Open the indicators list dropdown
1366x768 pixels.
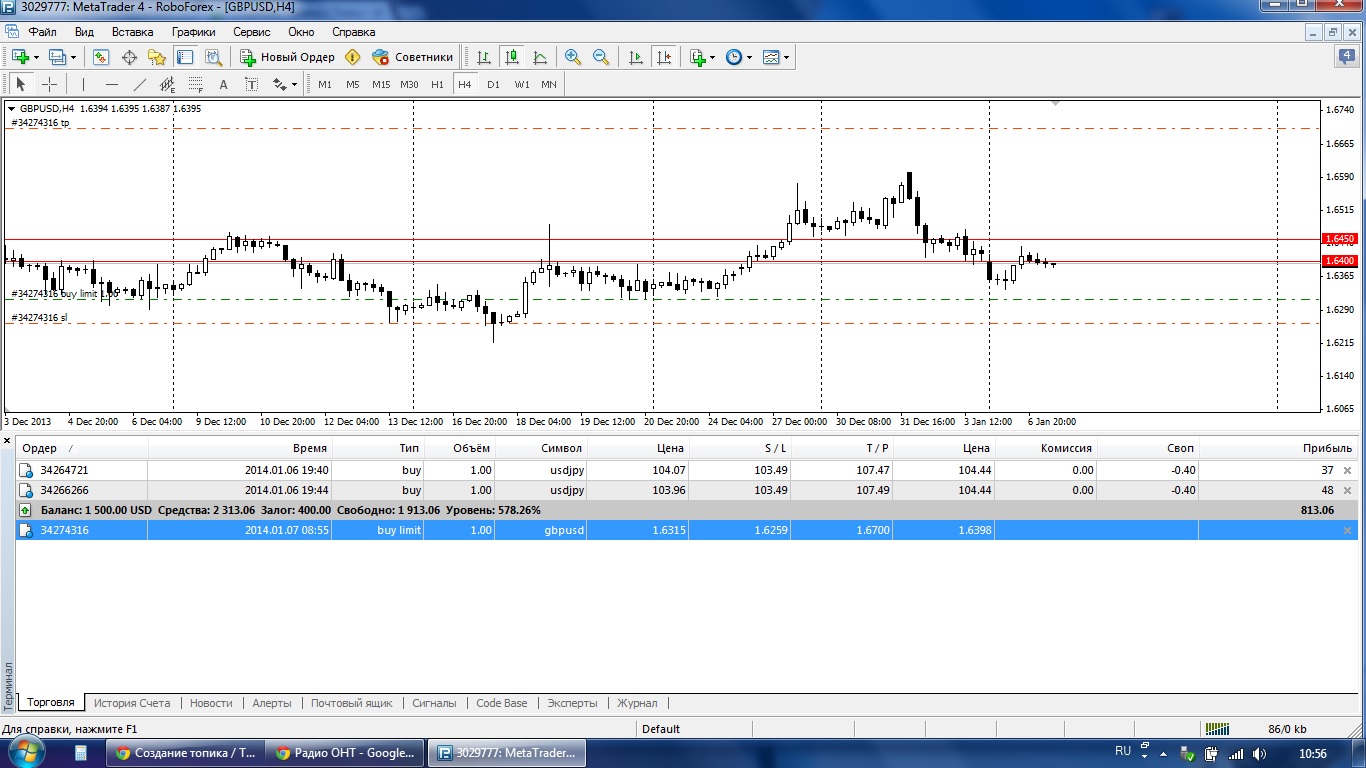point(699,57)
